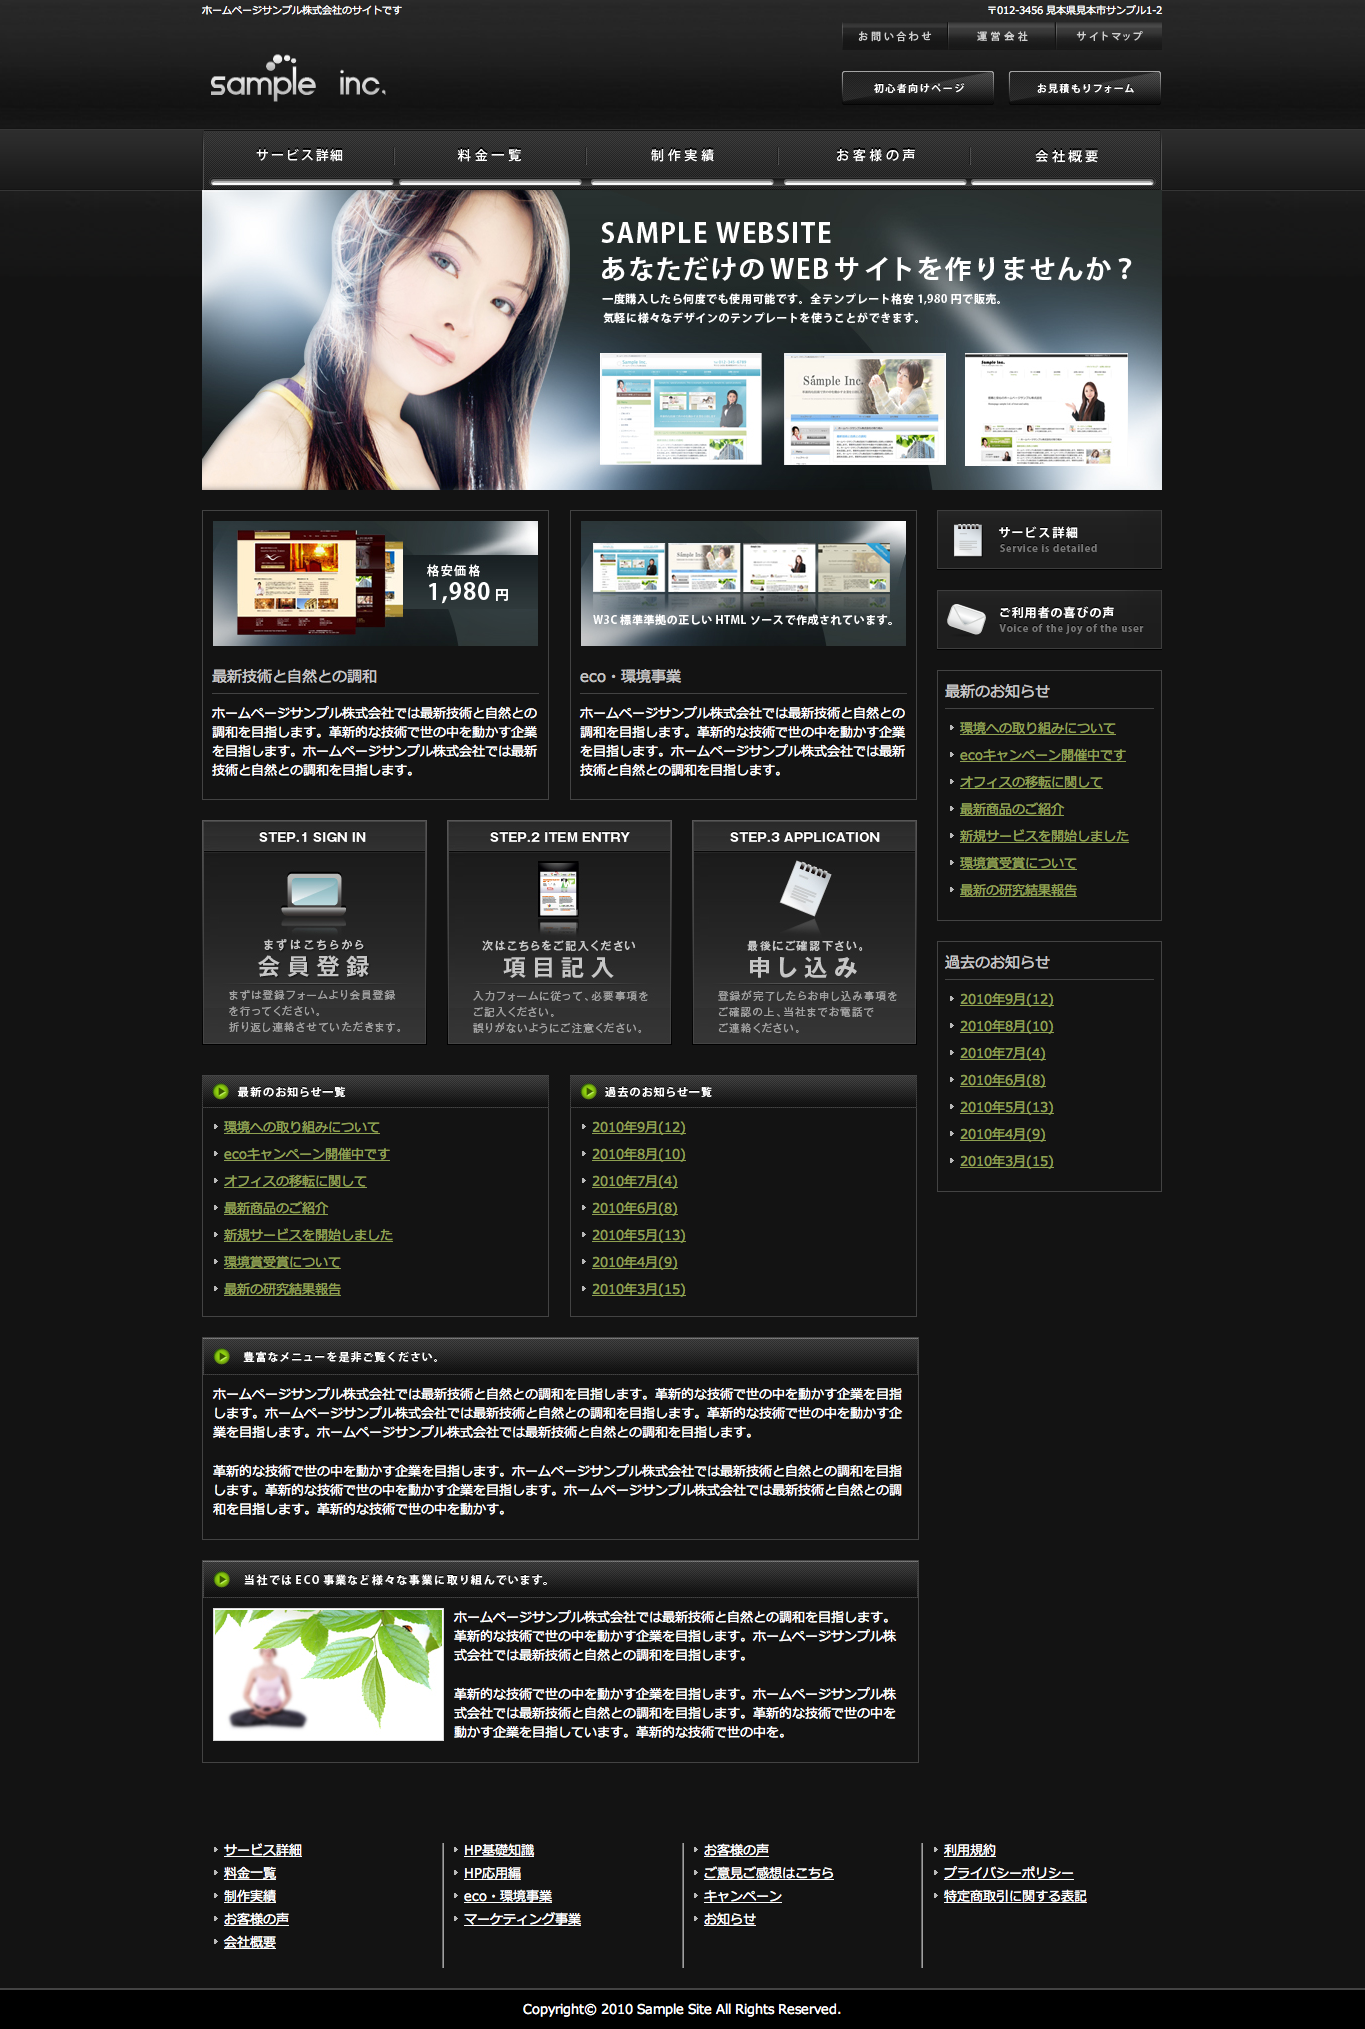Click green arrow icon beside 最新のお知らせ一覧
The width and height of the screenshot is (1365, 2029).
(x=221, y=1091)
